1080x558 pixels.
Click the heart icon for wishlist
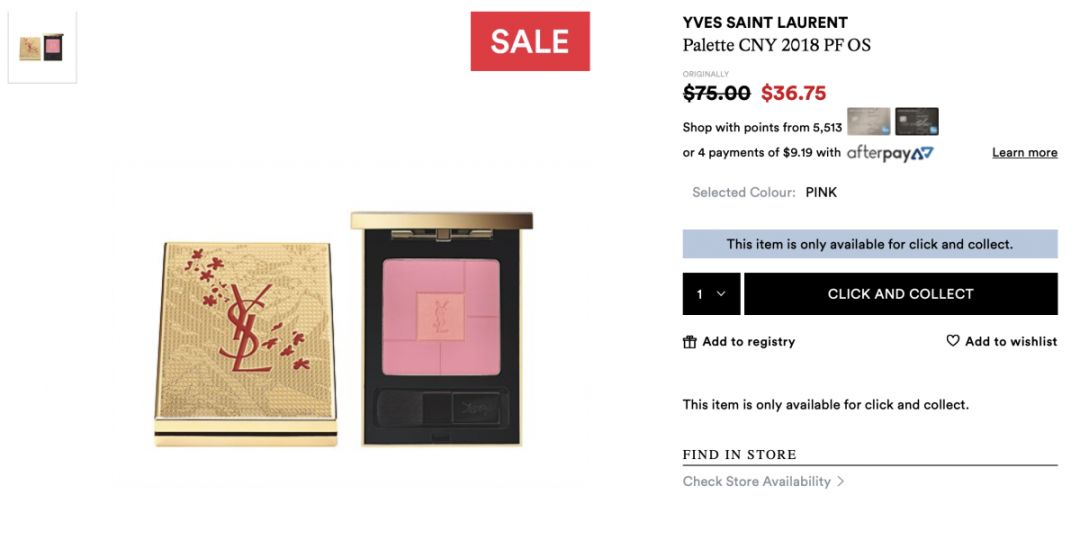point(953,341)
